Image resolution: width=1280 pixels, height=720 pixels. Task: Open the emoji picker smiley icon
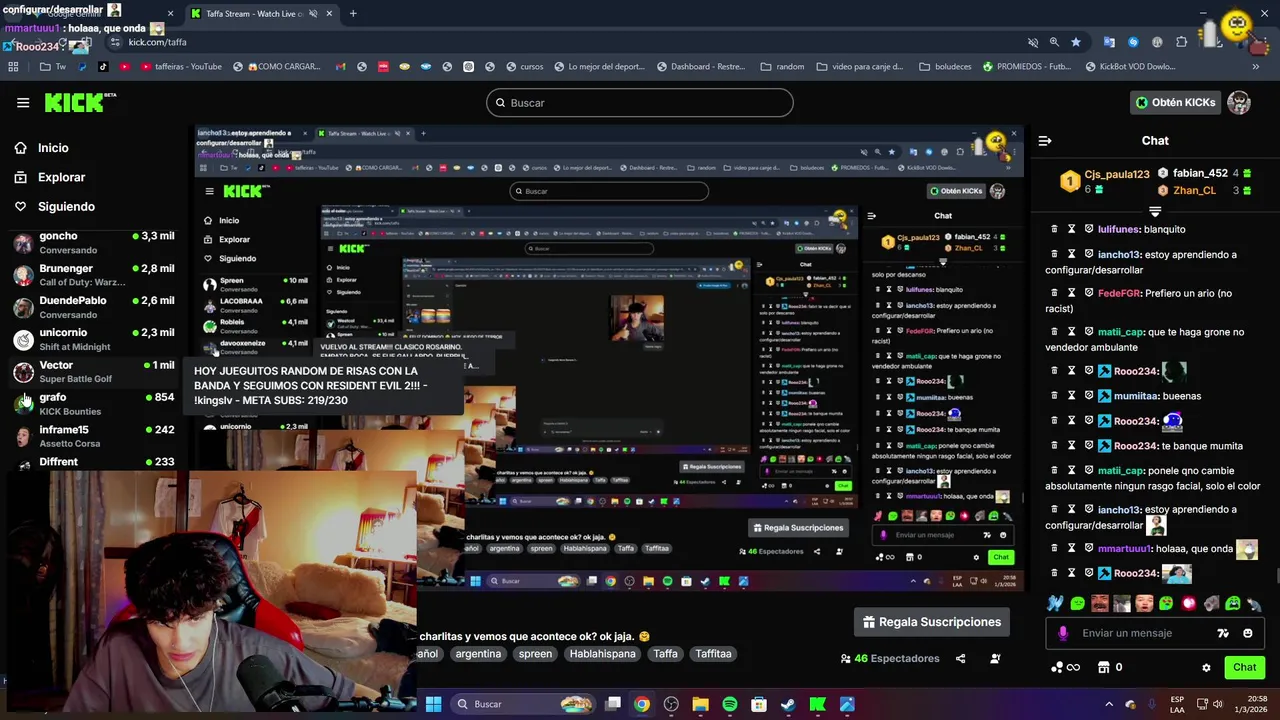tap(1247, 633)
